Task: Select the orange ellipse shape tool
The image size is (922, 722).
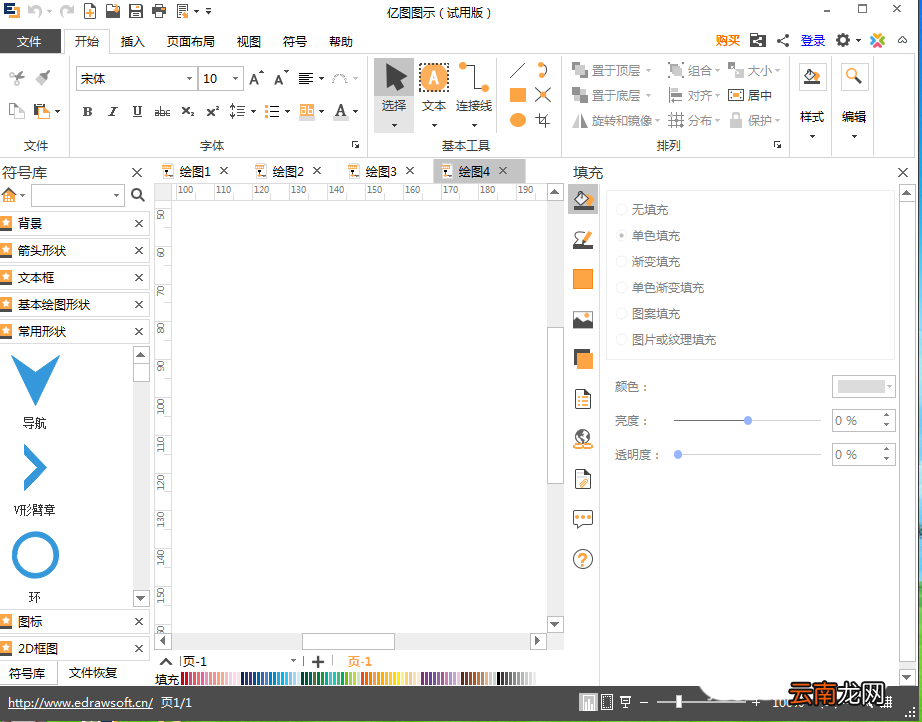Action: click(517, 120)
